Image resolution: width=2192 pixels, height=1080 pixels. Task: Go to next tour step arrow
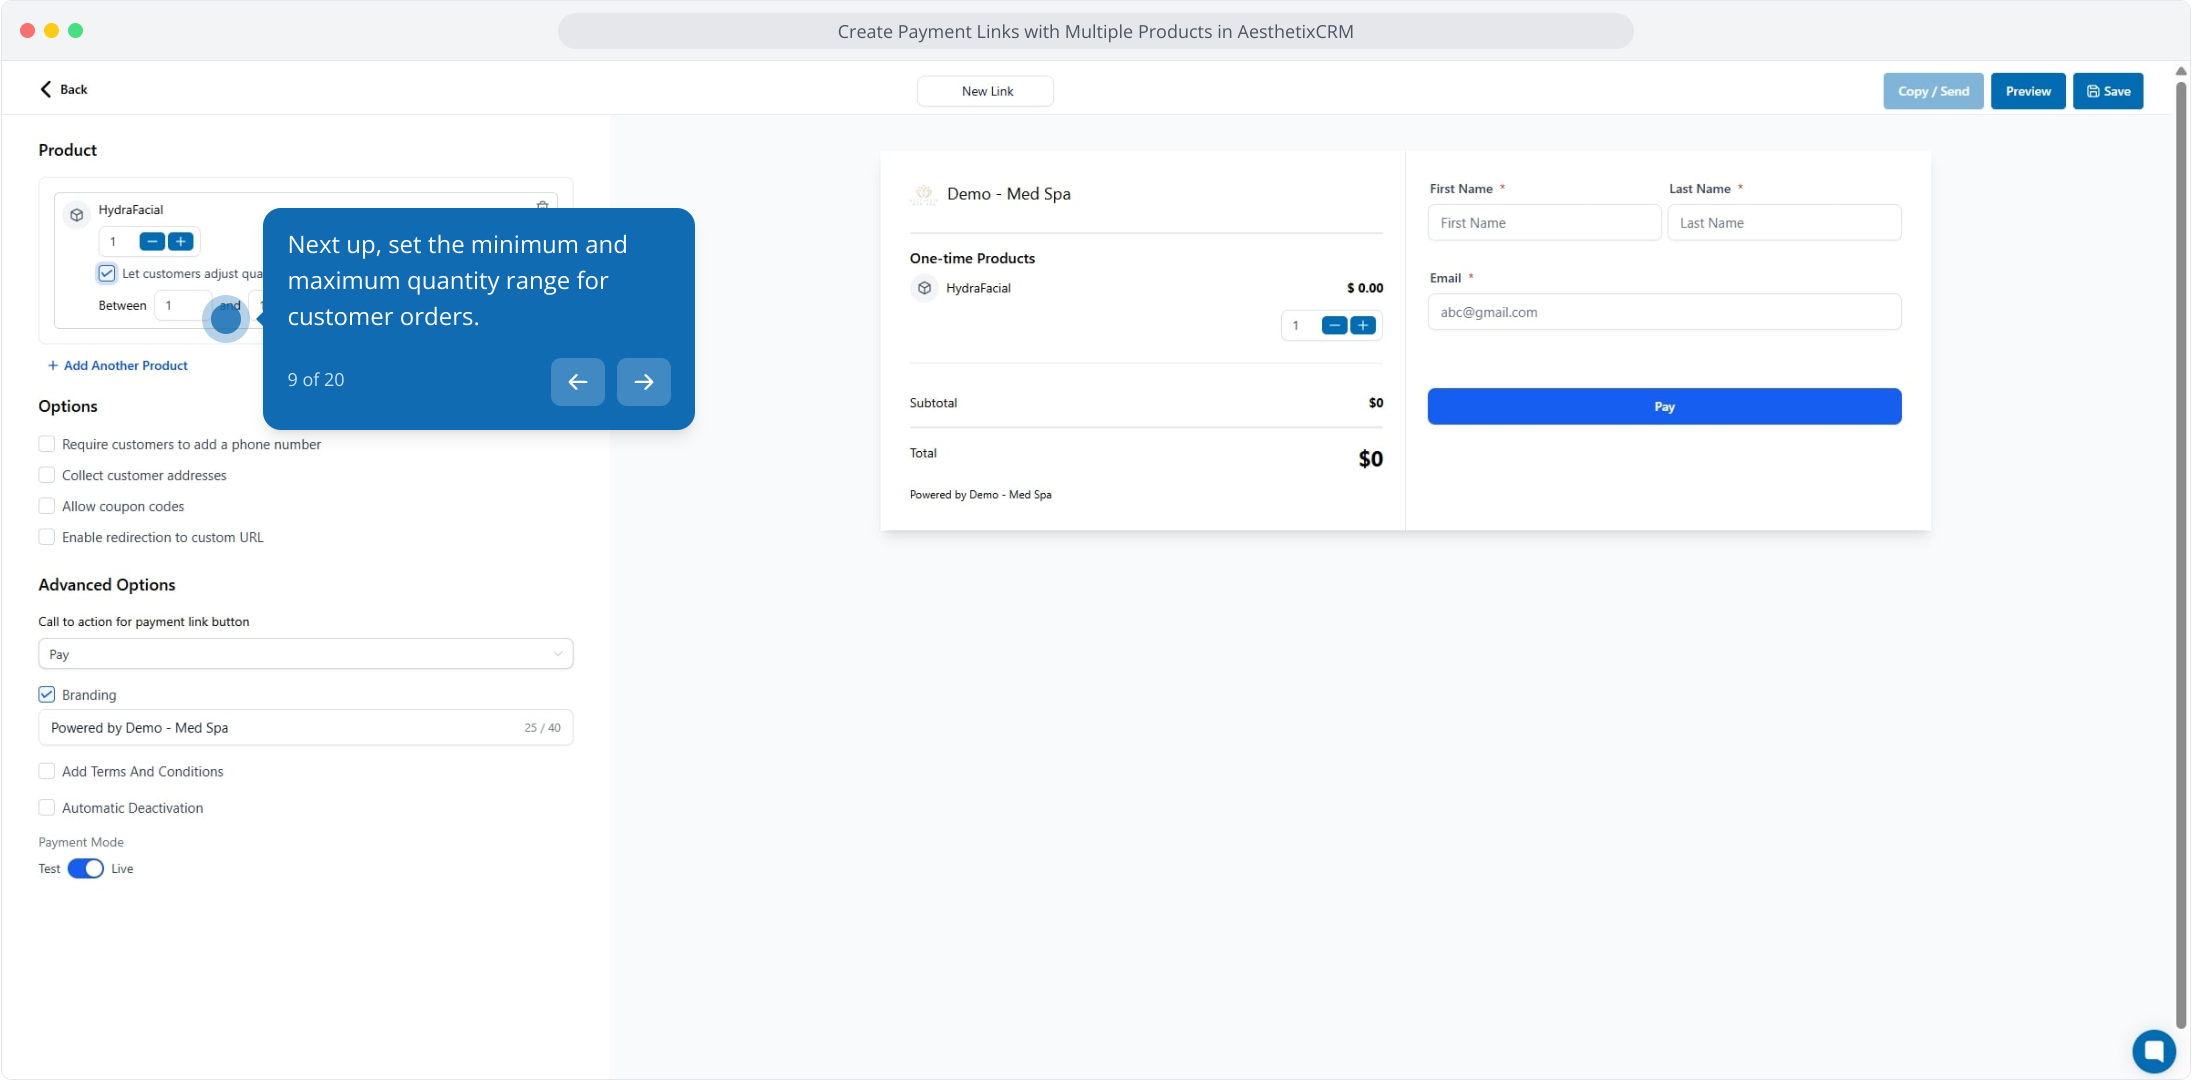tap(643, 381)
